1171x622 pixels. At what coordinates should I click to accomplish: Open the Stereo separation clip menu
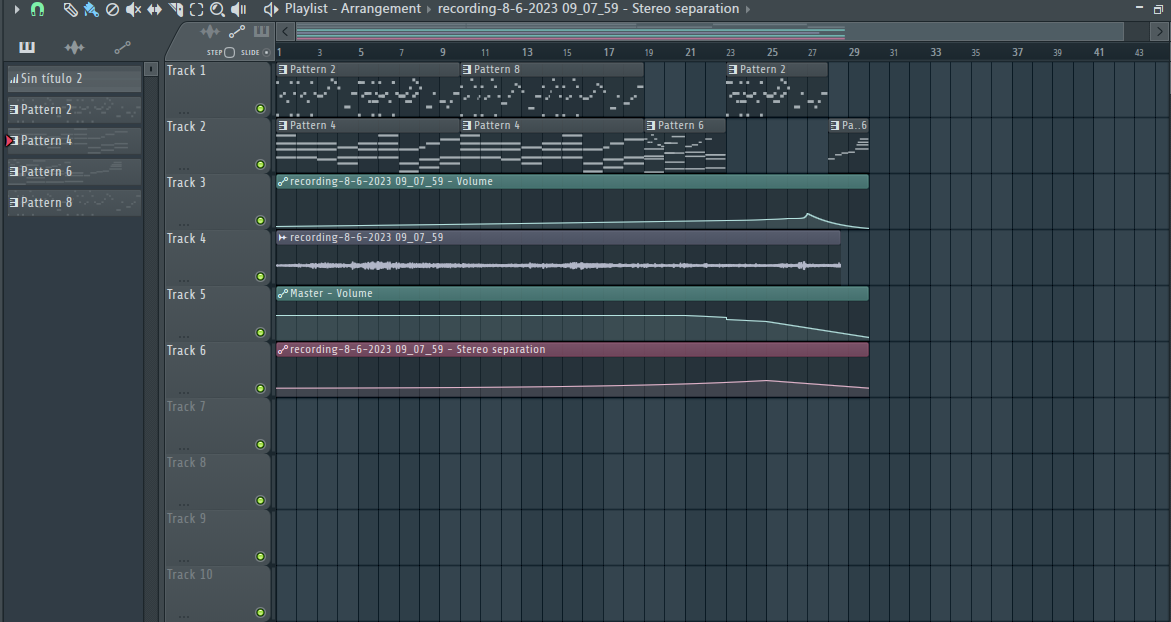pyautogui.click(x=282, y=349)
